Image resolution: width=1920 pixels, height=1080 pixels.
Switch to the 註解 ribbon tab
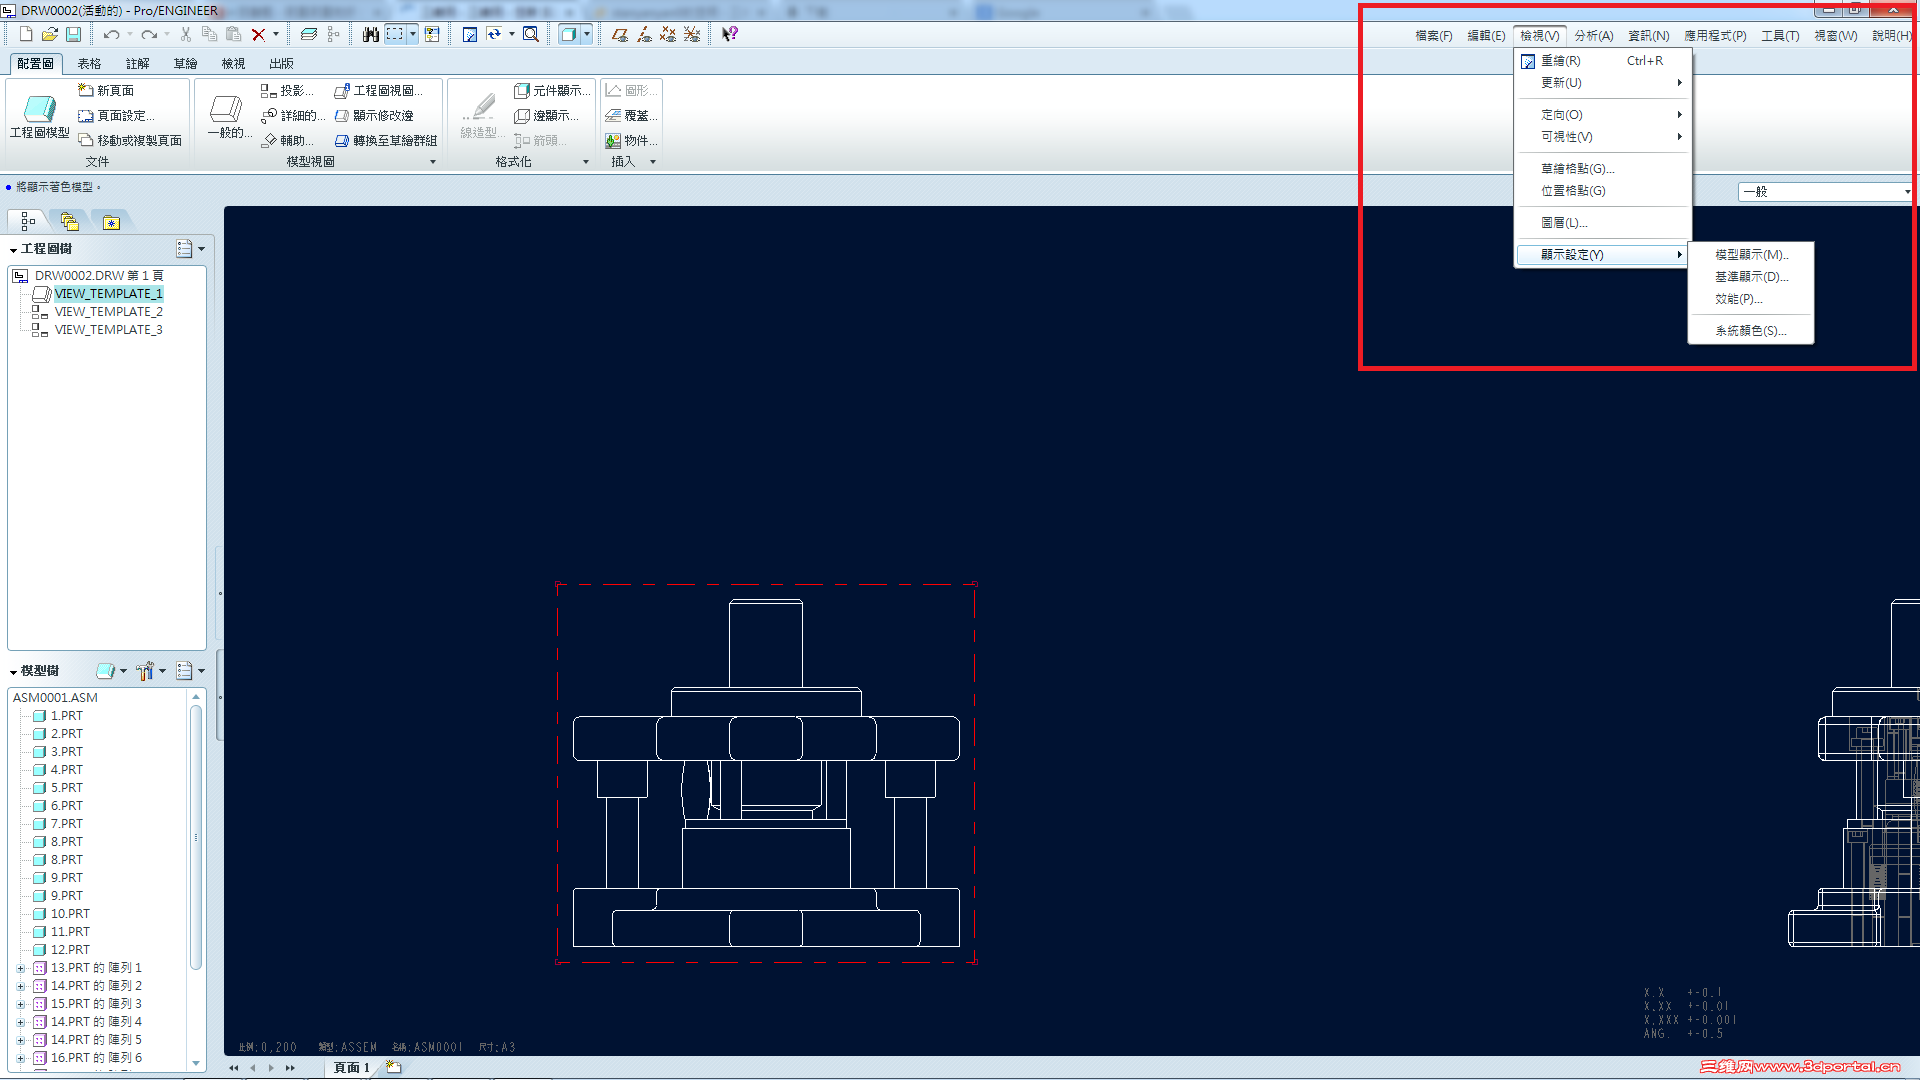tap(138, 63)
